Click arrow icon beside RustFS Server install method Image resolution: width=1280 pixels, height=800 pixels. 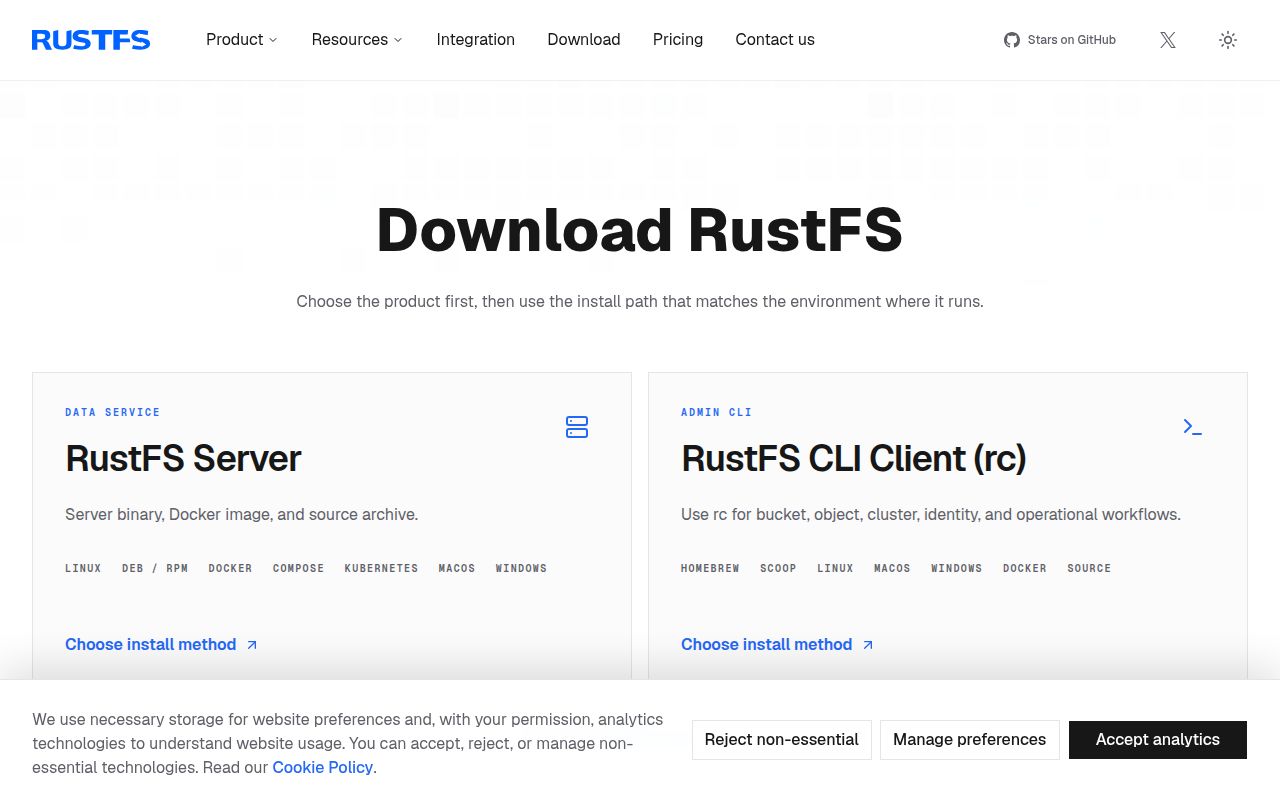coord(252,645)
